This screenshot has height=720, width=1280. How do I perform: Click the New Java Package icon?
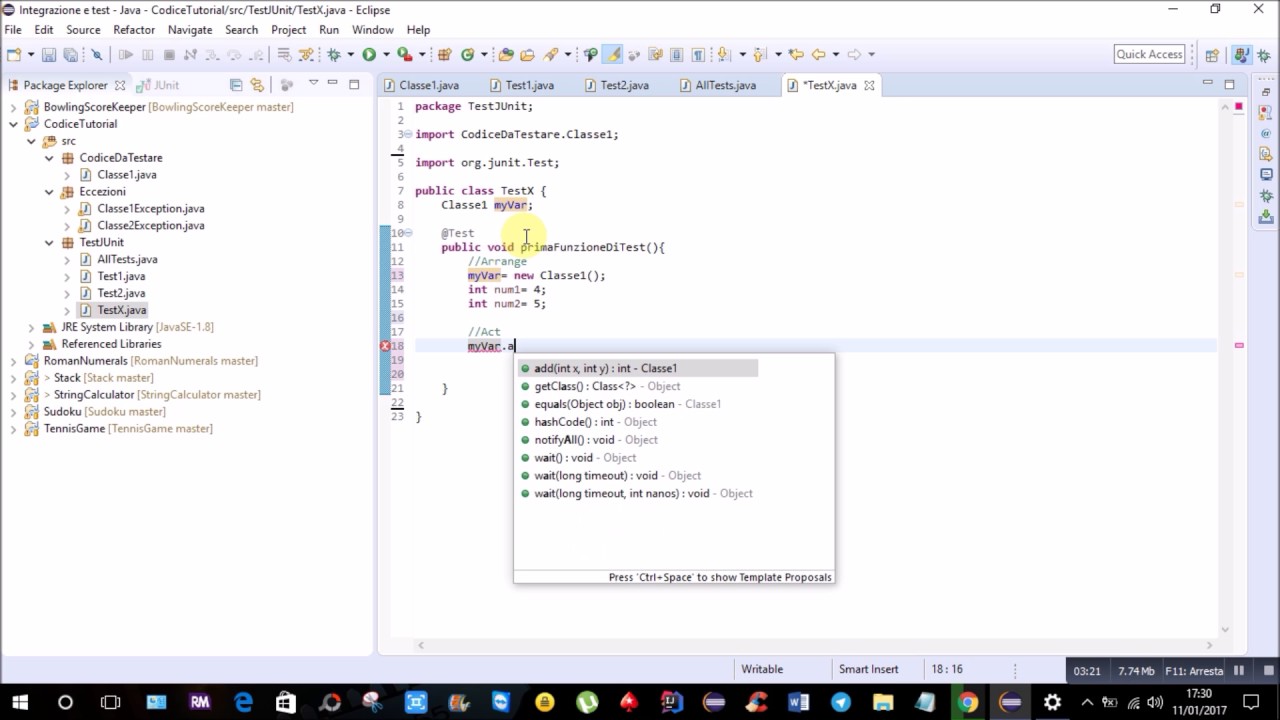444,55
